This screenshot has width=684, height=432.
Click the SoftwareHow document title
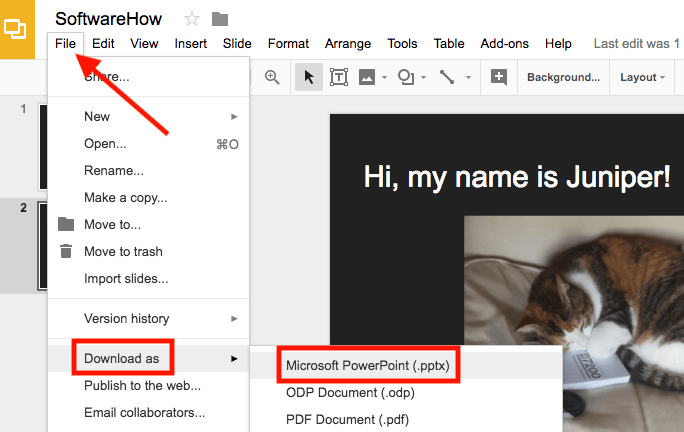click(108, 19)
